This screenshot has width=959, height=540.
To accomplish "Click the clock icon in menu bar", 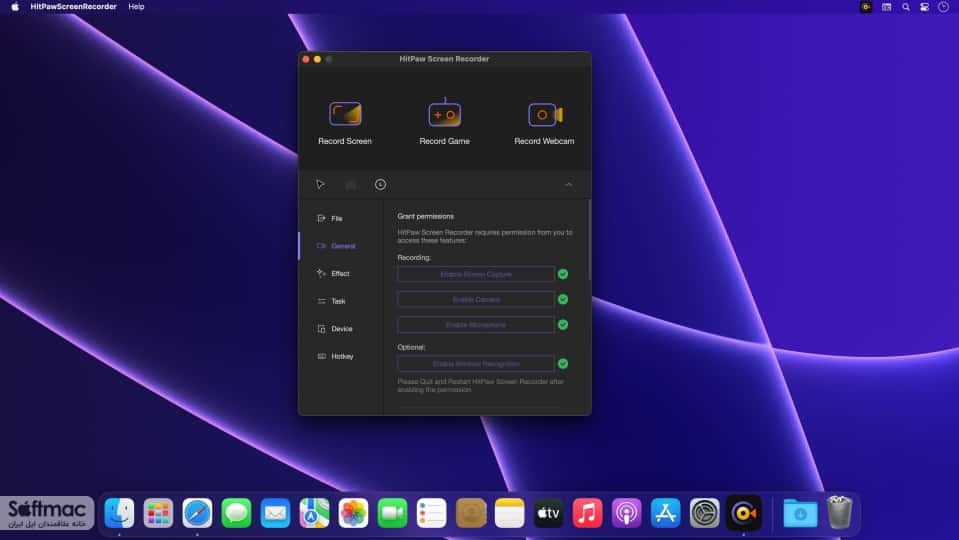I will [x=944, y=7].
